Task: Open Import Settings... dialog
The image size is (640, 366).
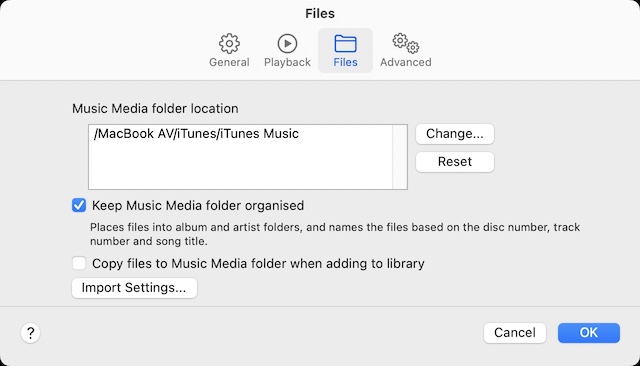Action: 134,288
